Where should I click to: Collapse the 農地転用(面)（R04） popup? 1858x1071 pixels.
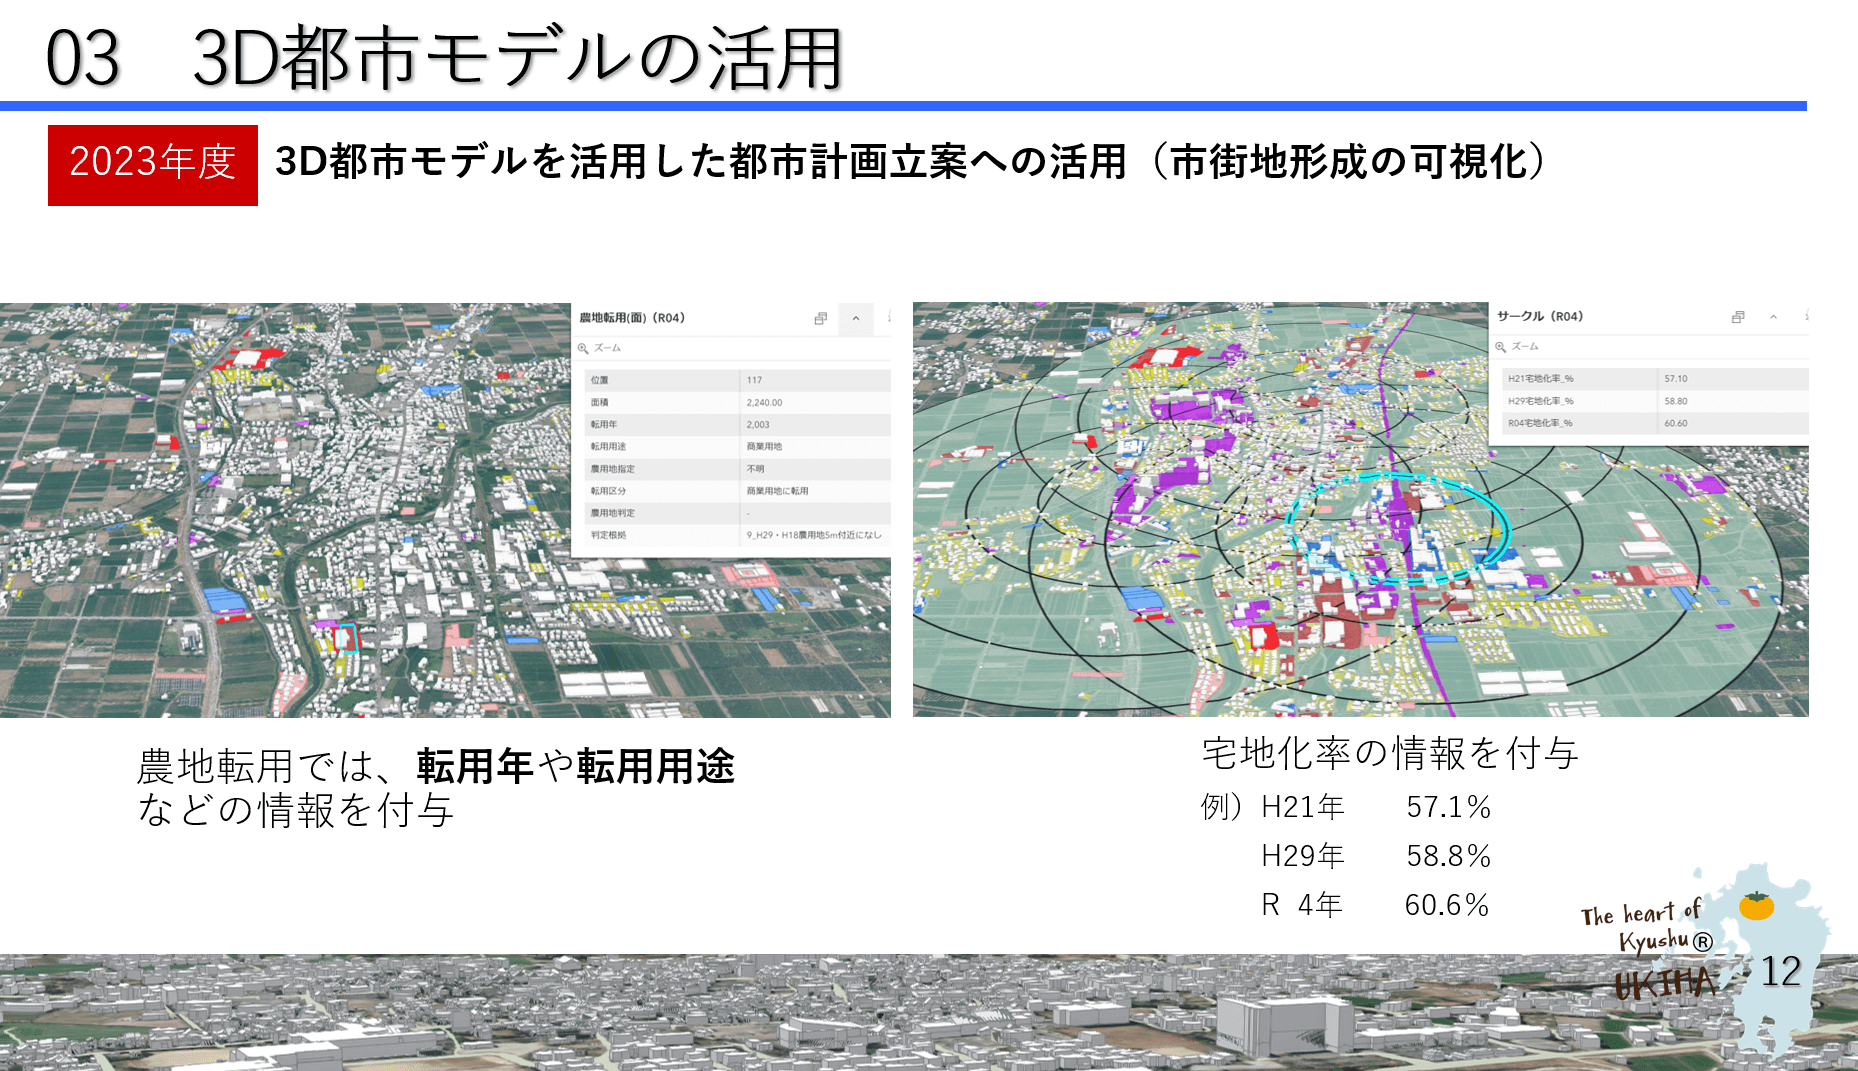tap(856, 318)
